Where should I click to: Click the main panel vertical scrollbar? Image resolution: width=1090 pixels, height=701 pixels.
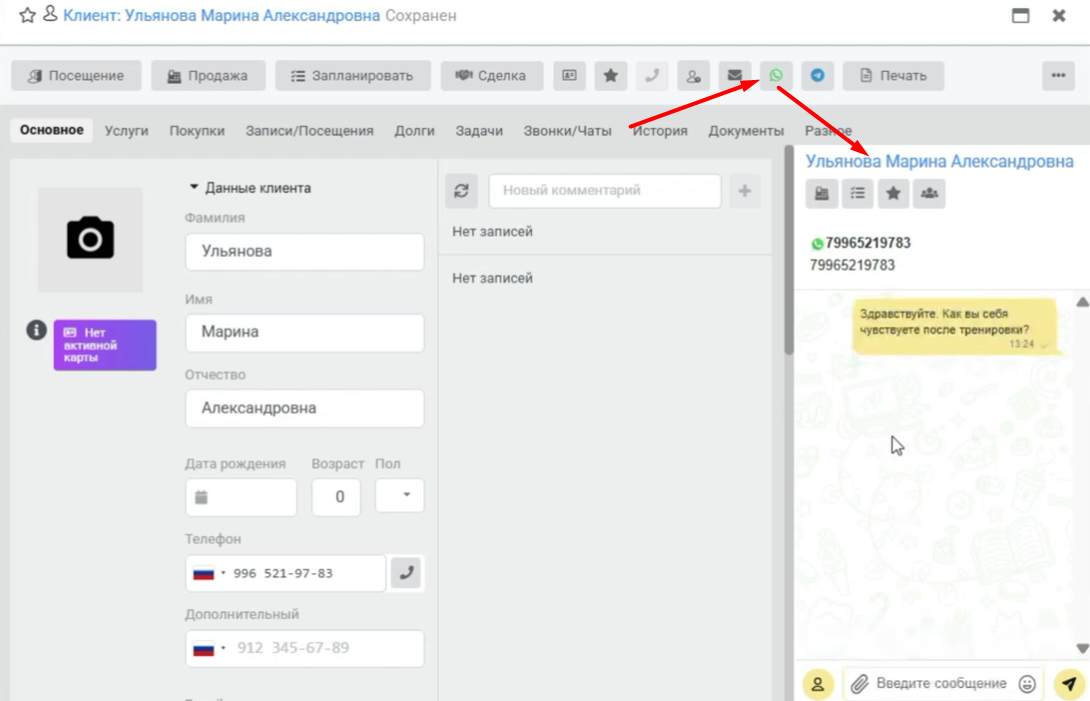point(788,250)
